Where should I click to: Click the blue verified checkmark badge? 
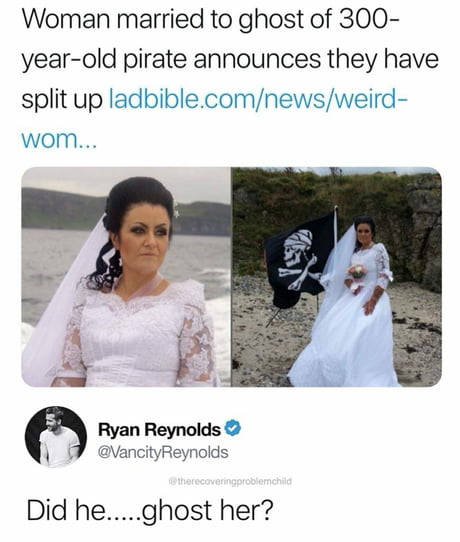point(233,428)
